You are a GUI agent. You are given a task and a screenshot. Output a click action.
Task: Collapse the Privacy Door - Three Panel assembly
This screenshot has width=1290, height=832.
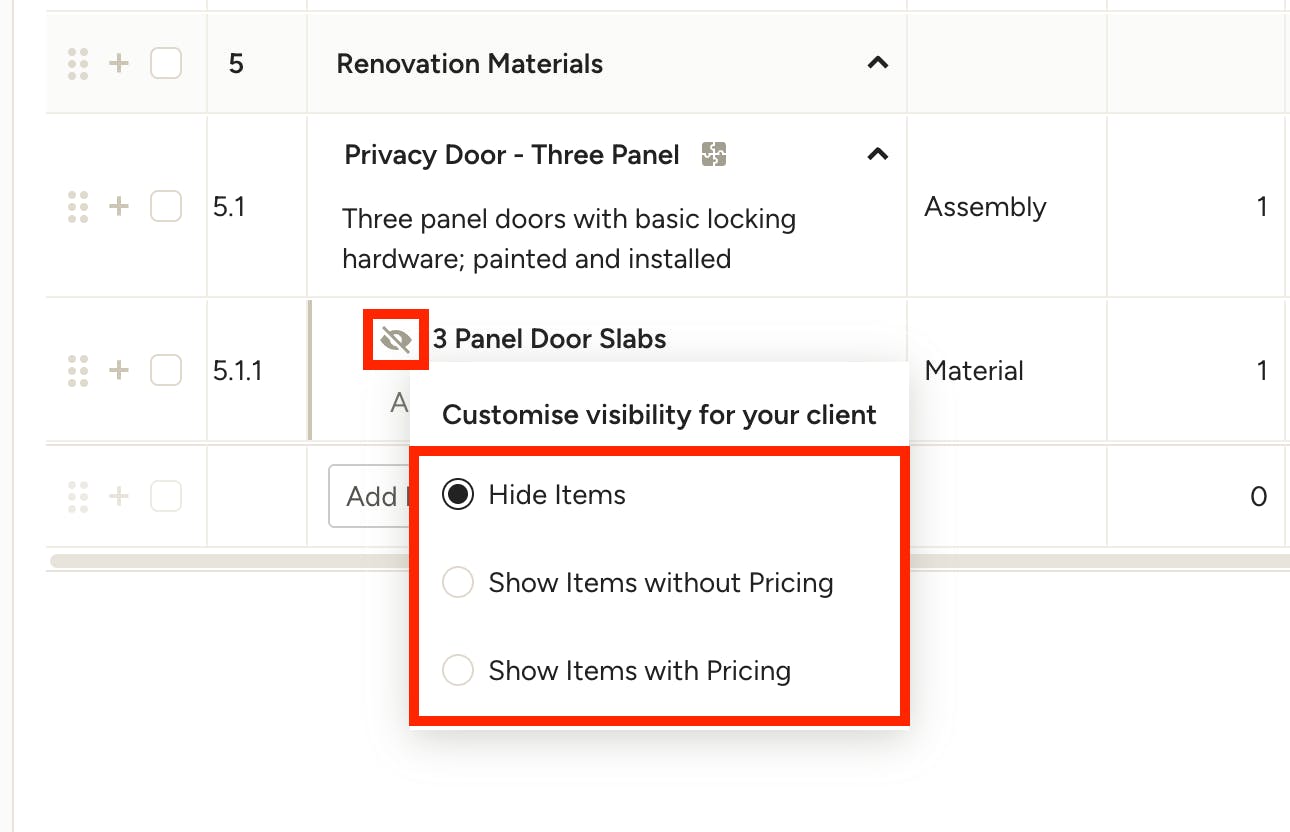pos(877,154)
